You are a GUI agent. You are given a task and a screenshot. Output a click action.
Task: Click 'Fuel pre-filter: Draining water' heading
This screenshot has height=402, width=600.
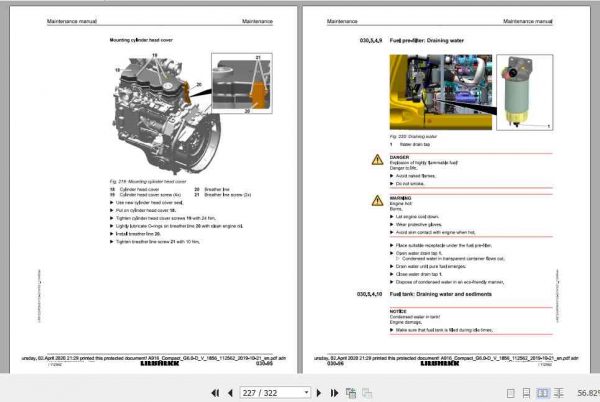[427, 41]
